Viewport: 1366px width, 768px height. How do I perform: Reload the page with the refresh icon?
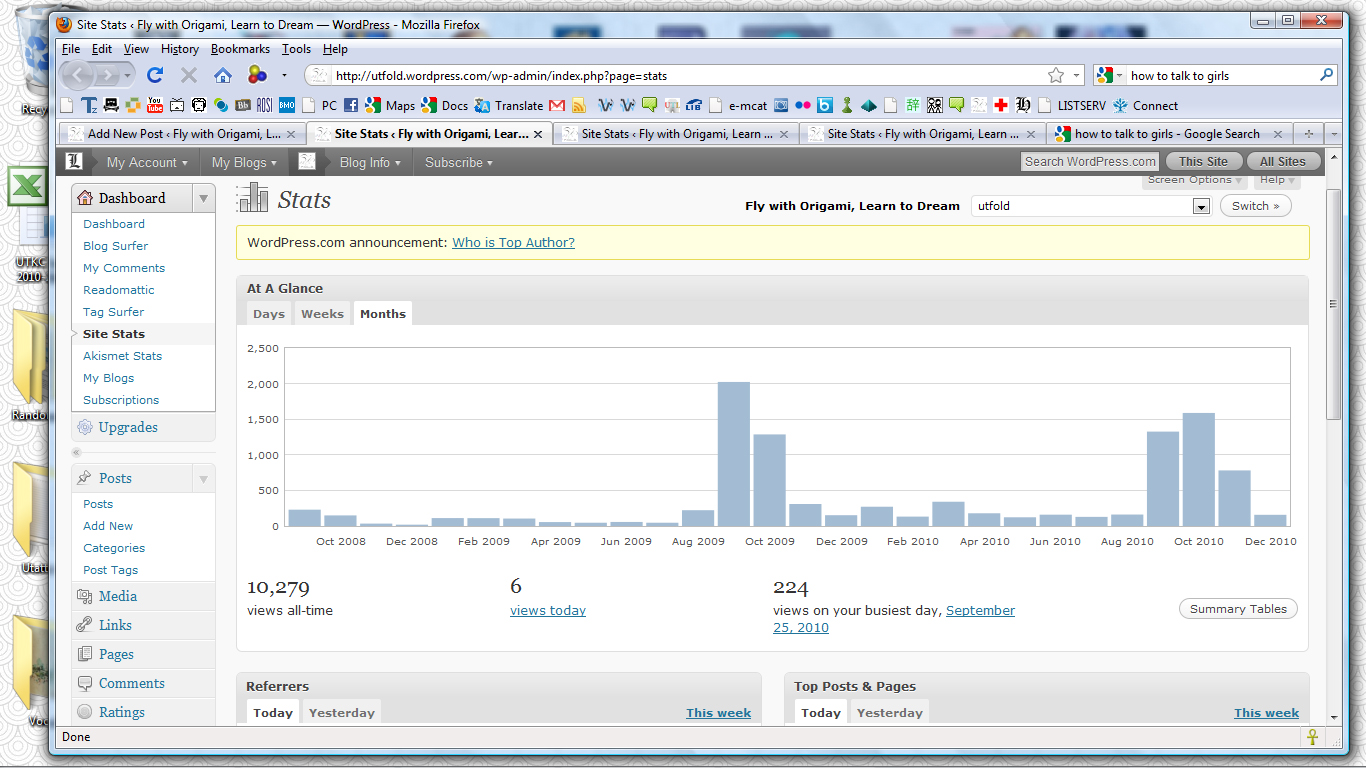click(x=155, y=75)
